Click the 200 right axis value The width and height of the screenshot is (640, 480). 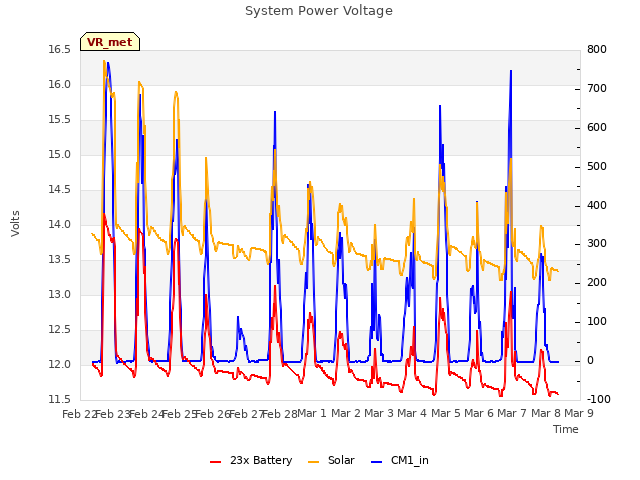tap(597, 283)
